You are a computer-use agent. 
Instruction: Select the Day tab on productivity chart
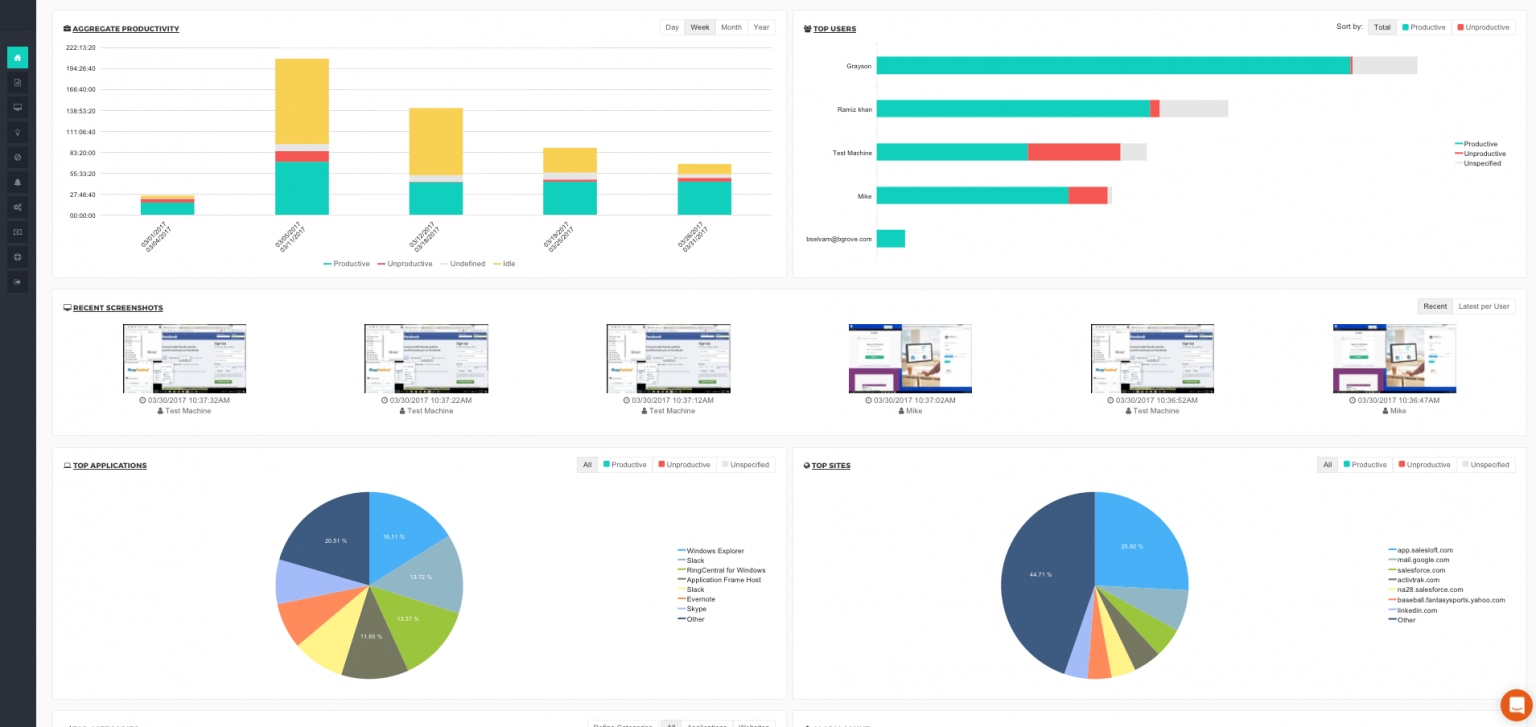[x=671, y=27]
